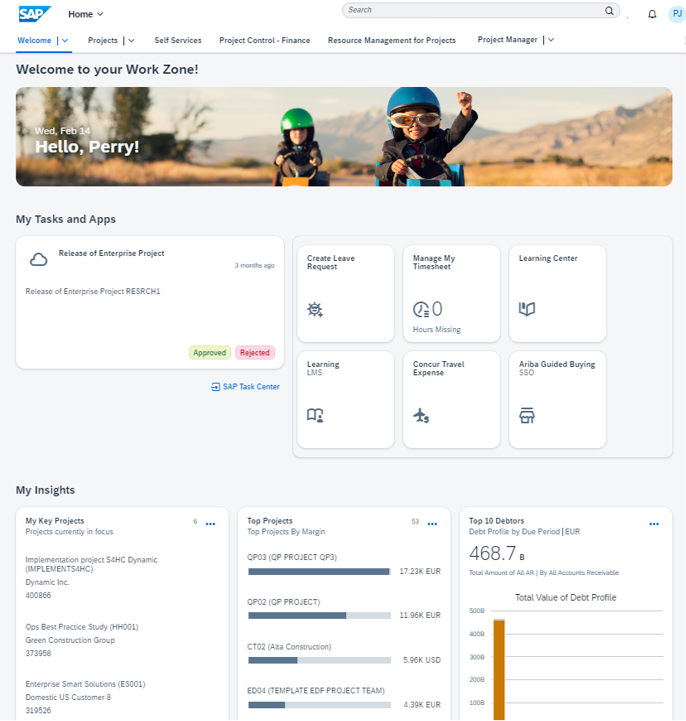This screenshot has height=721, width=686.
Task: Click 'Release of Enterprise Project RESRCH1' text
Action: pyautogui.click(x=93, y=292)
